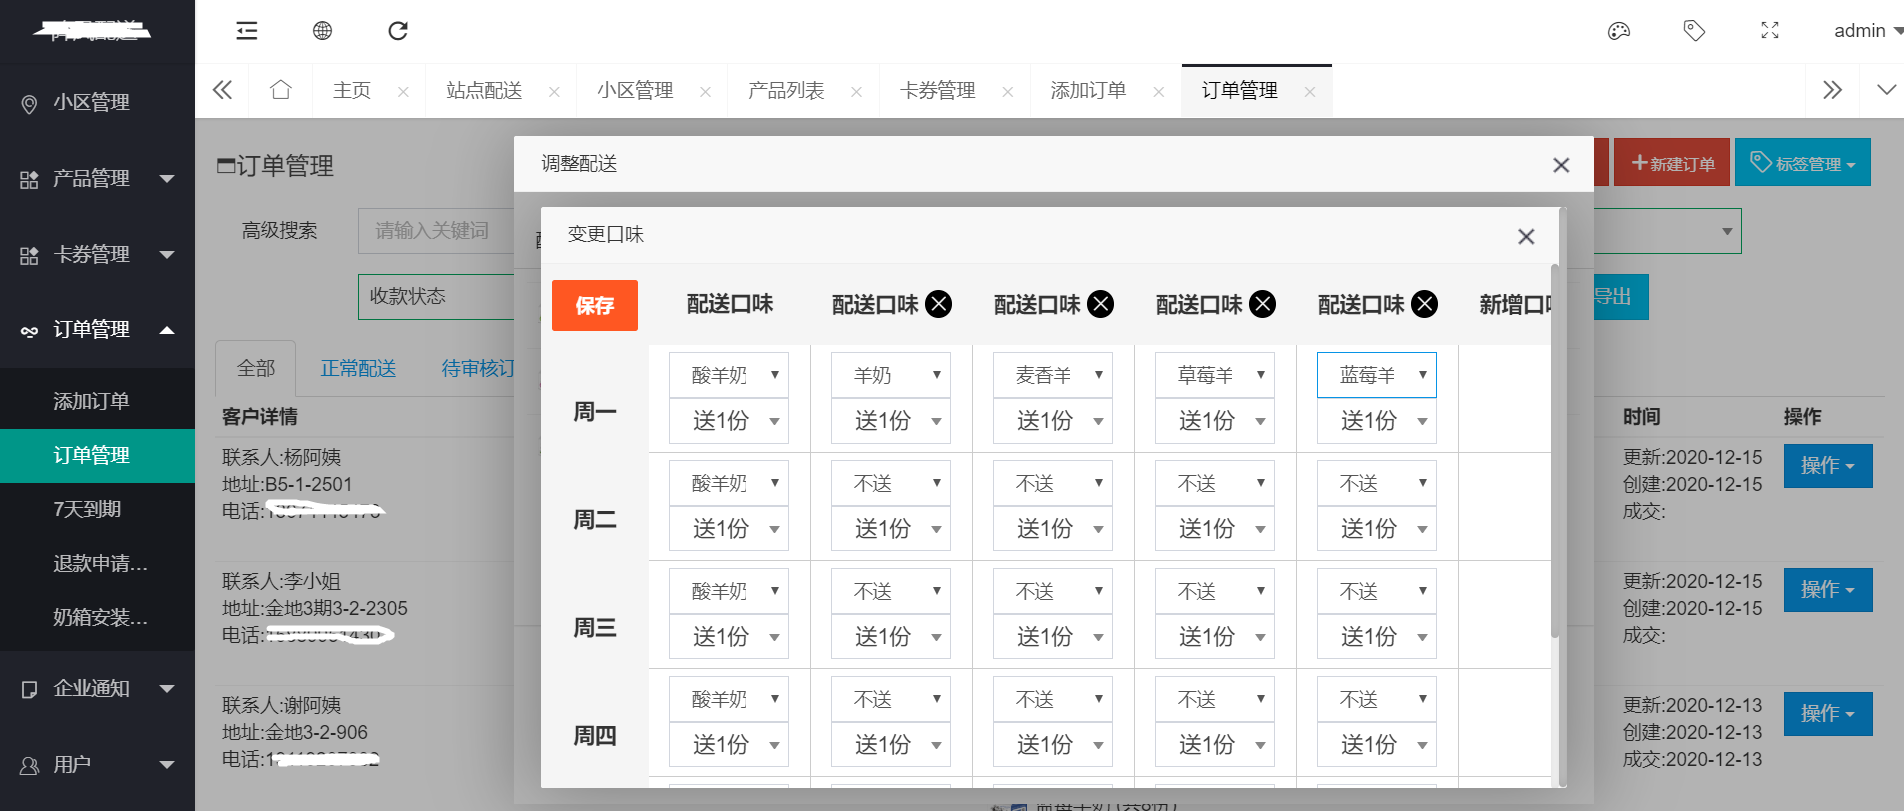Remove the third 配送口味 column
The image size is (1904, 811).
coord(1100,304)
